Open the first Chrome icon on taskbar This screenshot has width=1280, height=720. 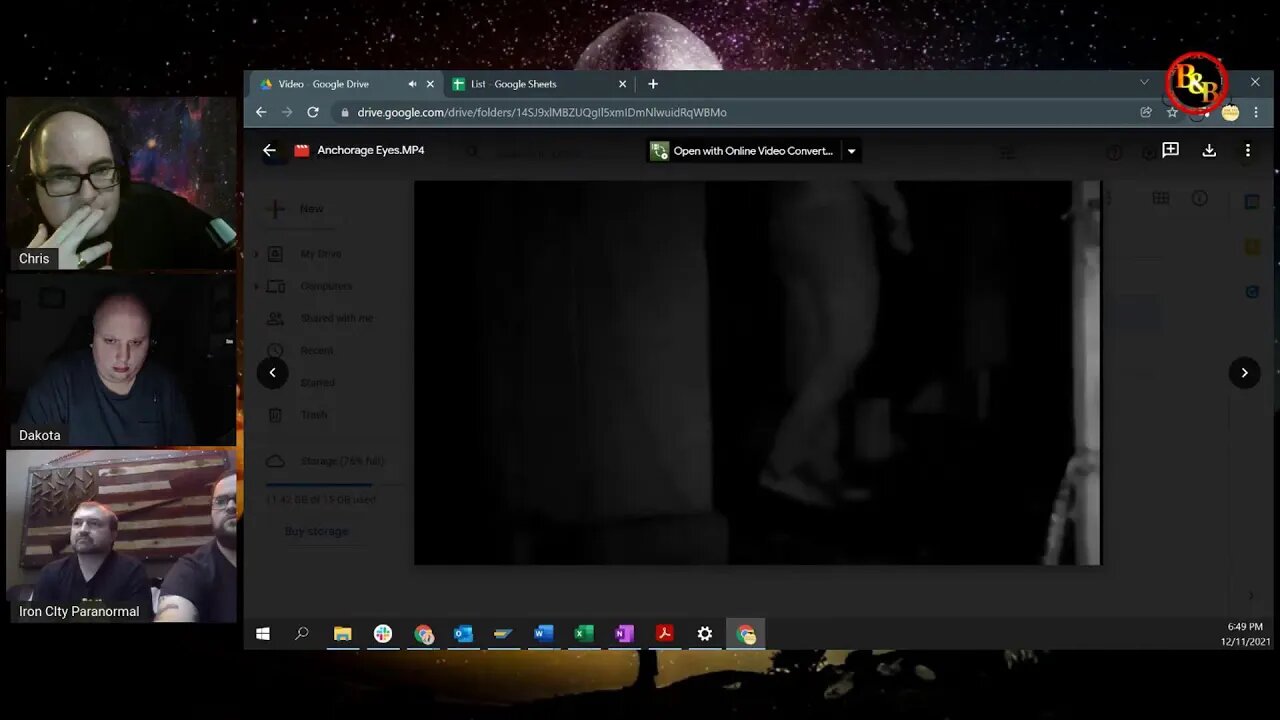pyautogui.click(x=424, y=633)
